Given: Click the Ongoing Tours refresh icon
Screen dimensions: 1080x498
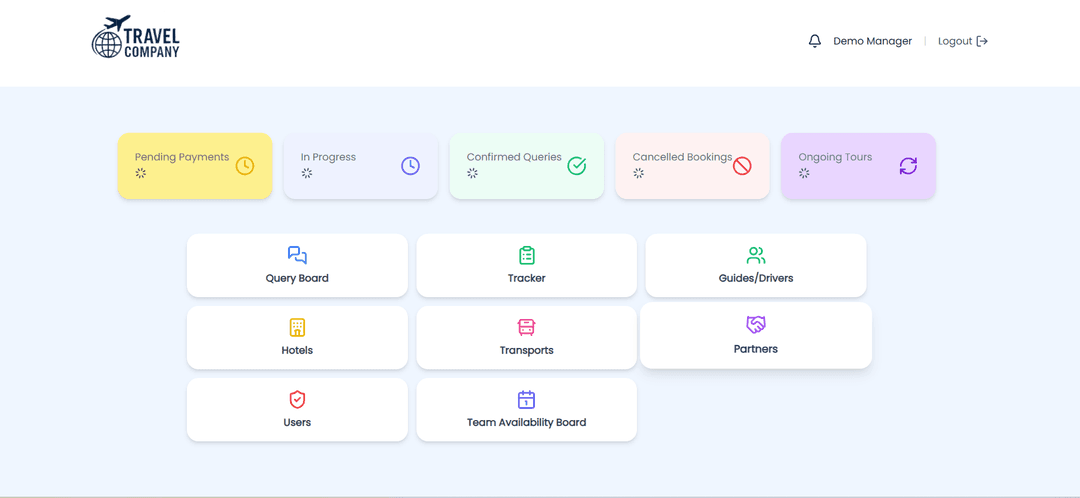Looking at the screenshot, I should pyautogui.click(x=908, y=166).
